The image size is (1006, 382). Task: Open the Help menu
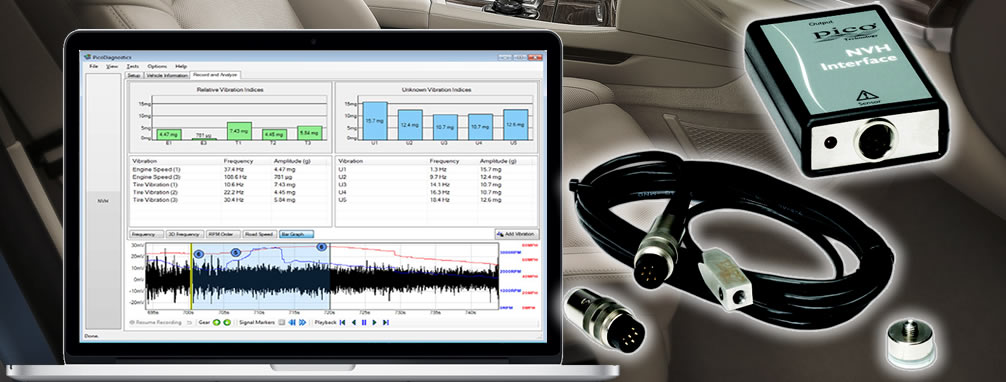coord(181,66)
